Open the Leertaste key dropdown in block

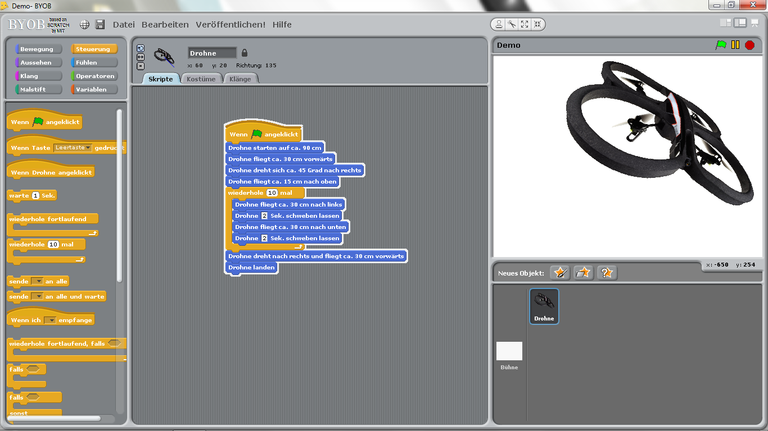[87, 147]
